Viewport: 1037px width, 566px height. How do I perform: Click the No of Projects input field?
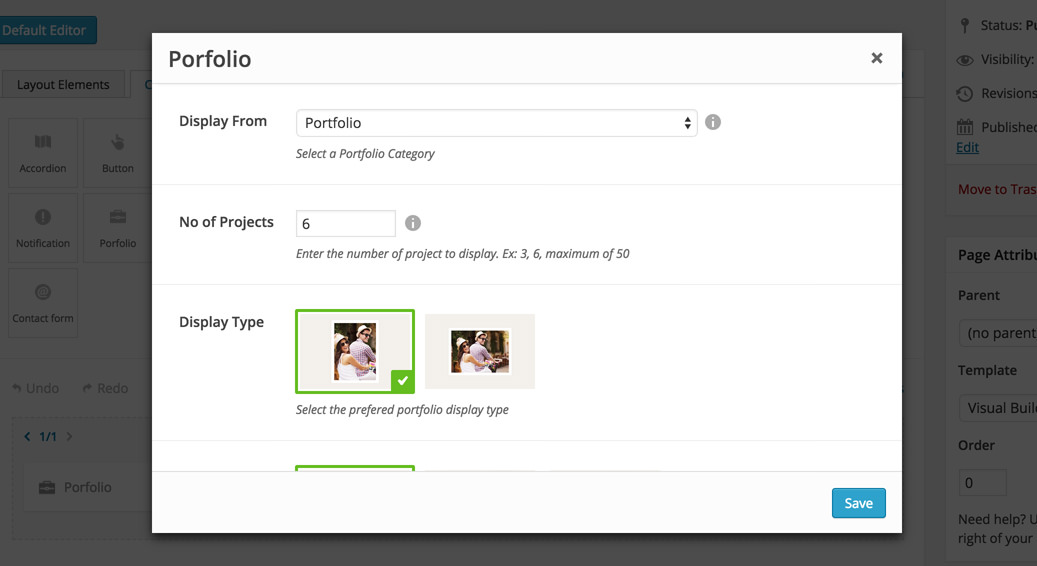pyautogui.click(x=345, y=223)
